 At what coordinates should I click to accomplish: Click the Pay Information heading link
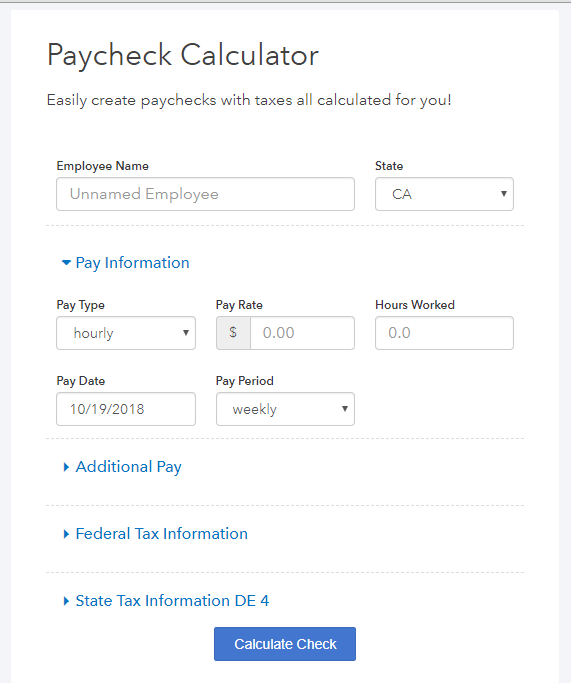click(132, 263)
